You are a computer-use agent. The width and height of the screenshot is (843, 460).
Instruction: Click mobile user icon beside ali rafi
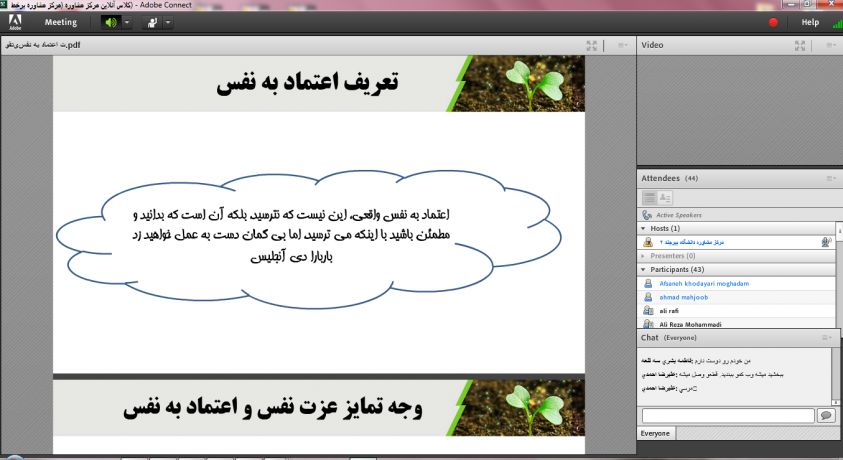pyautogui.click(x=648, y=311)
